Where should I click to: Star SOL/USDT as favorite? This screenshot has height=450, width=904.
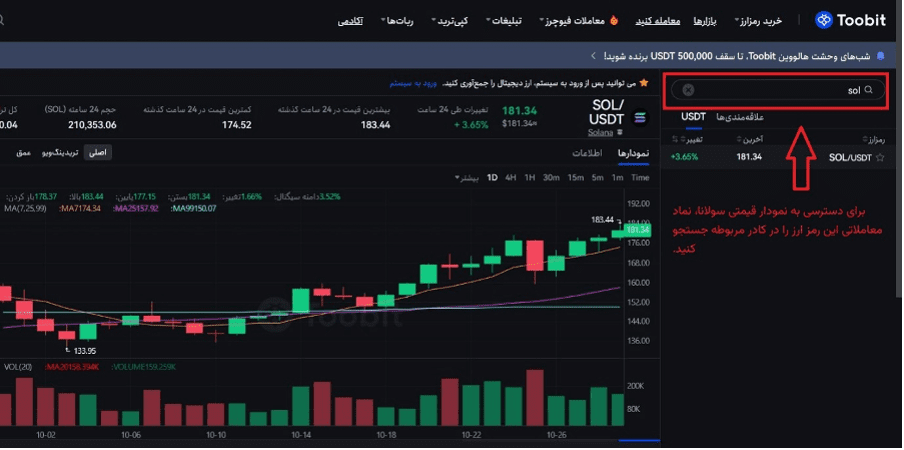tap(880, 157)
